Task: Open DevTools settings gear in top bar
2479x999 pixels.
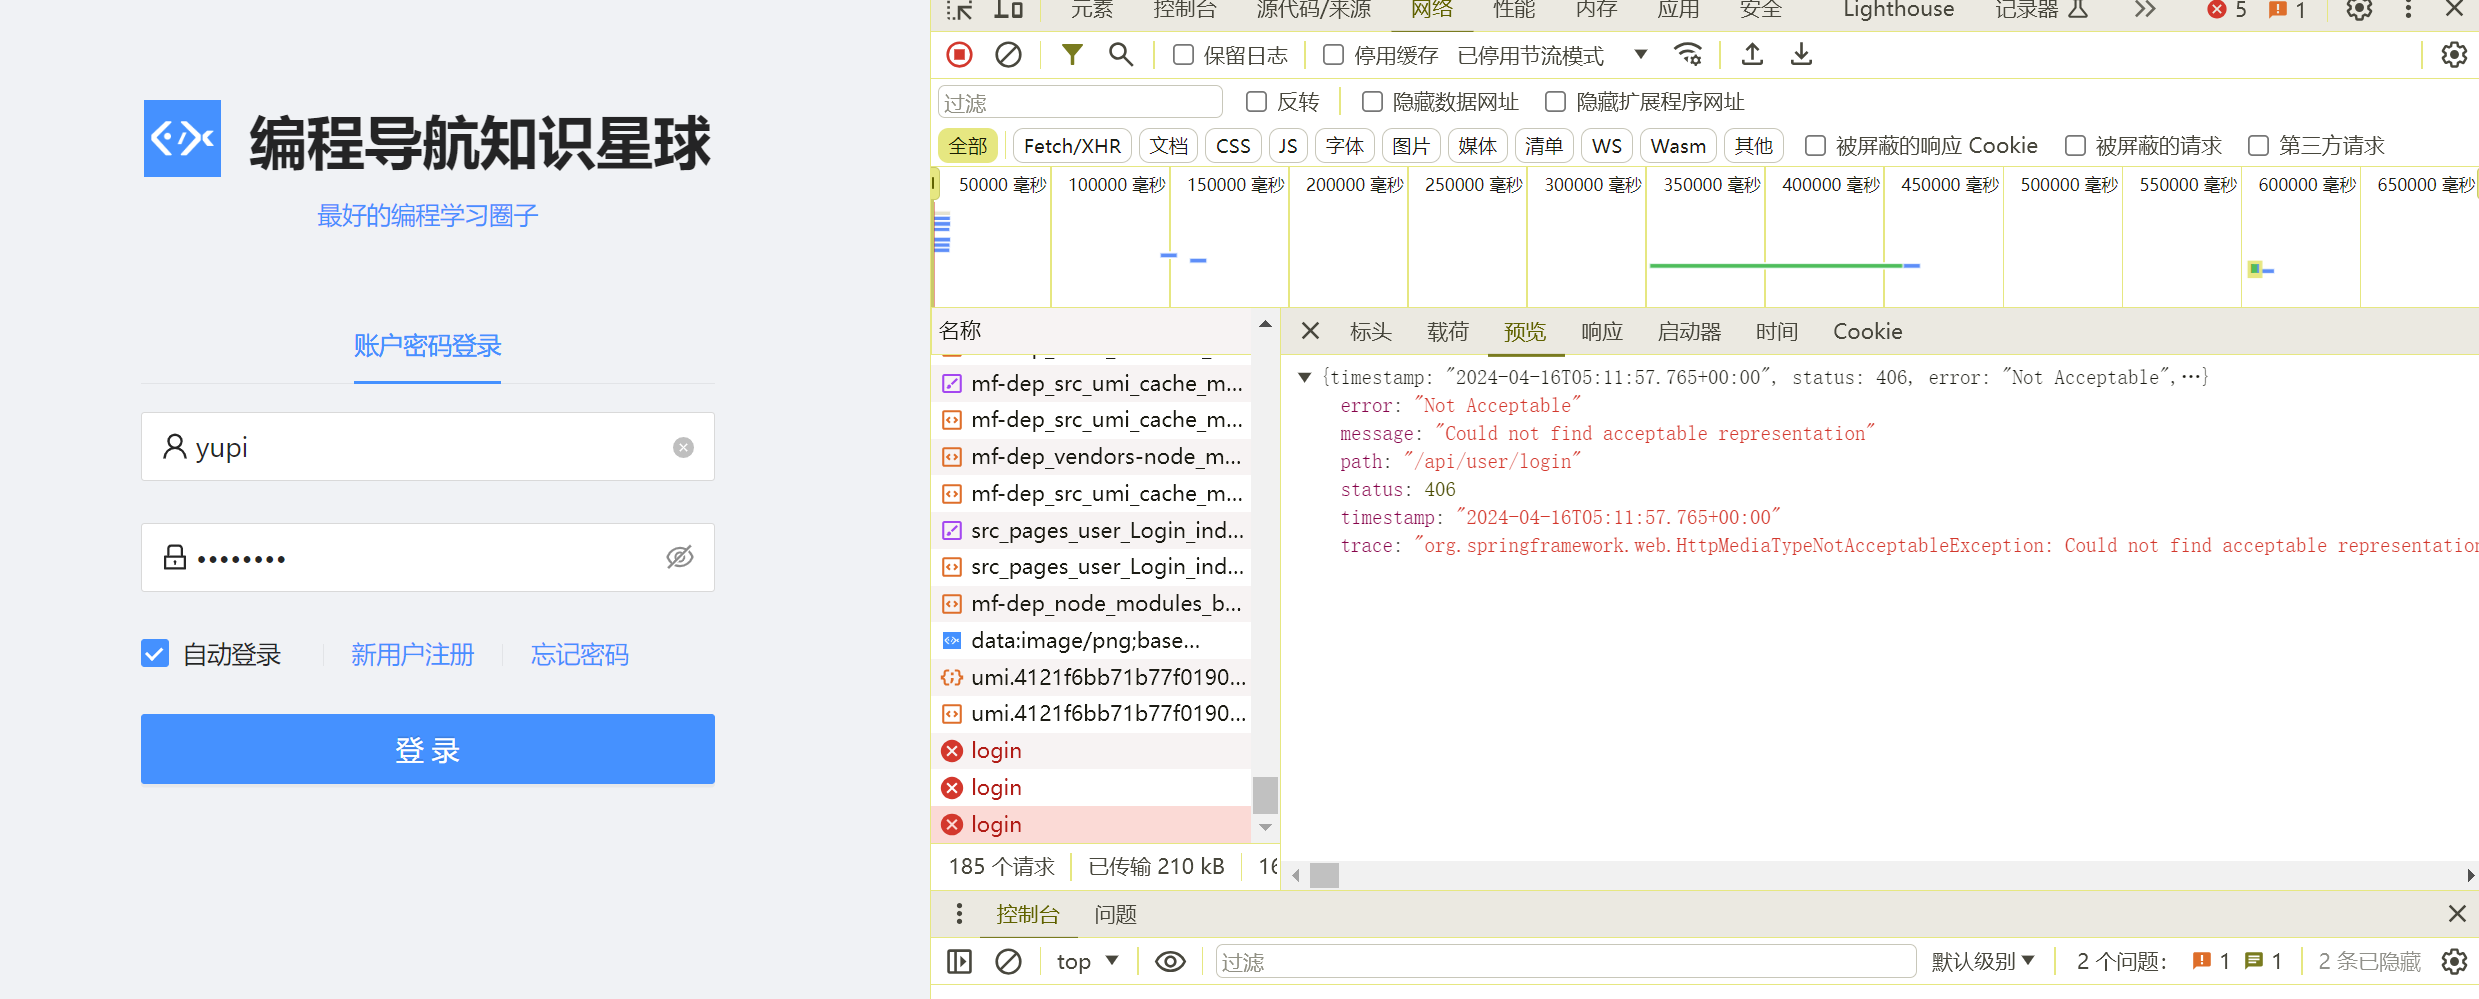Action: coord(2359,10)
